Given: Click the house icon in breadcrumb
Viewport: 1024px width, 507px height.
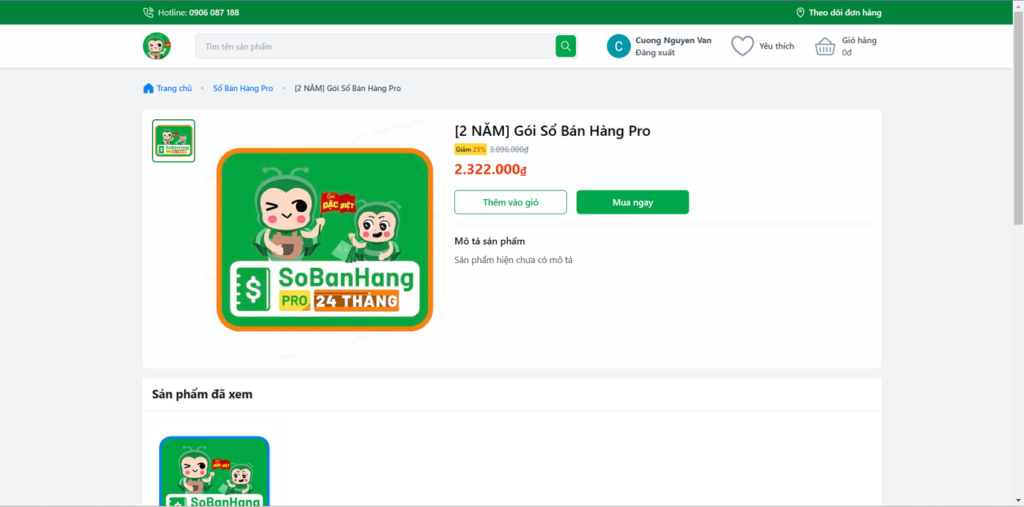Looking at the screenshot, I should [148, 88].
